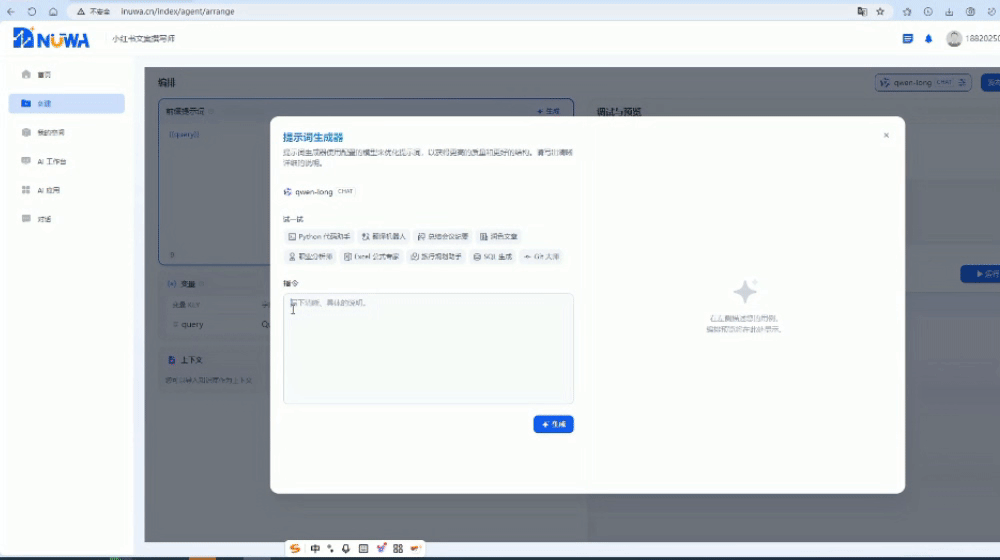This screenshot has height=560, width=1000.
Task: Bookmark the page with the star icon
Action: (x=880, y=11)
